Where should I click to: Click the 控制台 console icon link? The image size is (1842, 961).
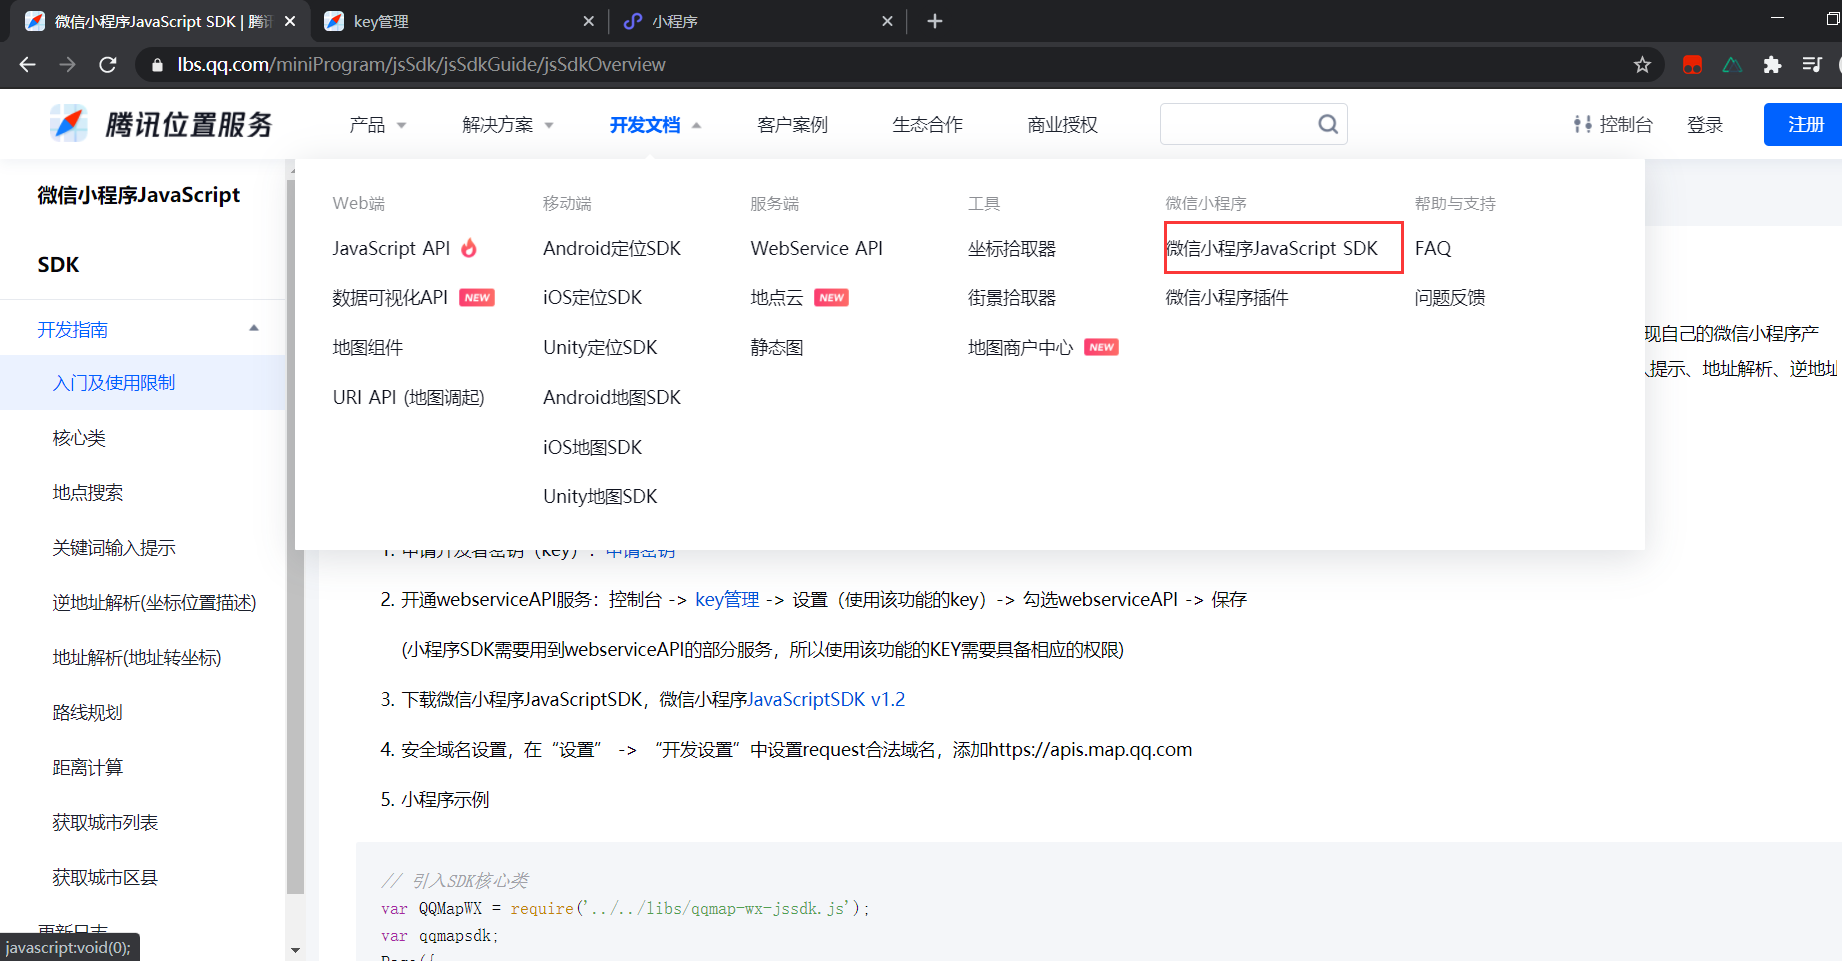(1612, 124)
